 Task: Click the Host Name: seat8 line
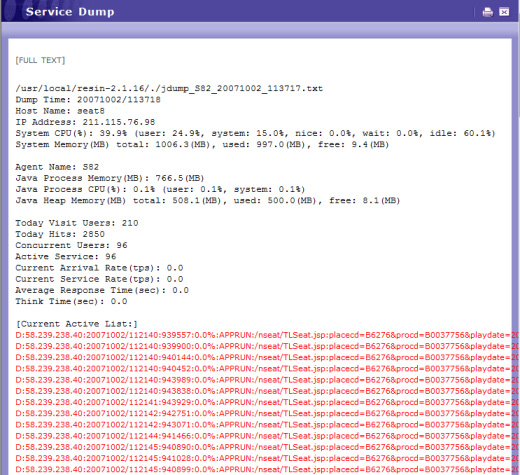[x=60, y=111]
